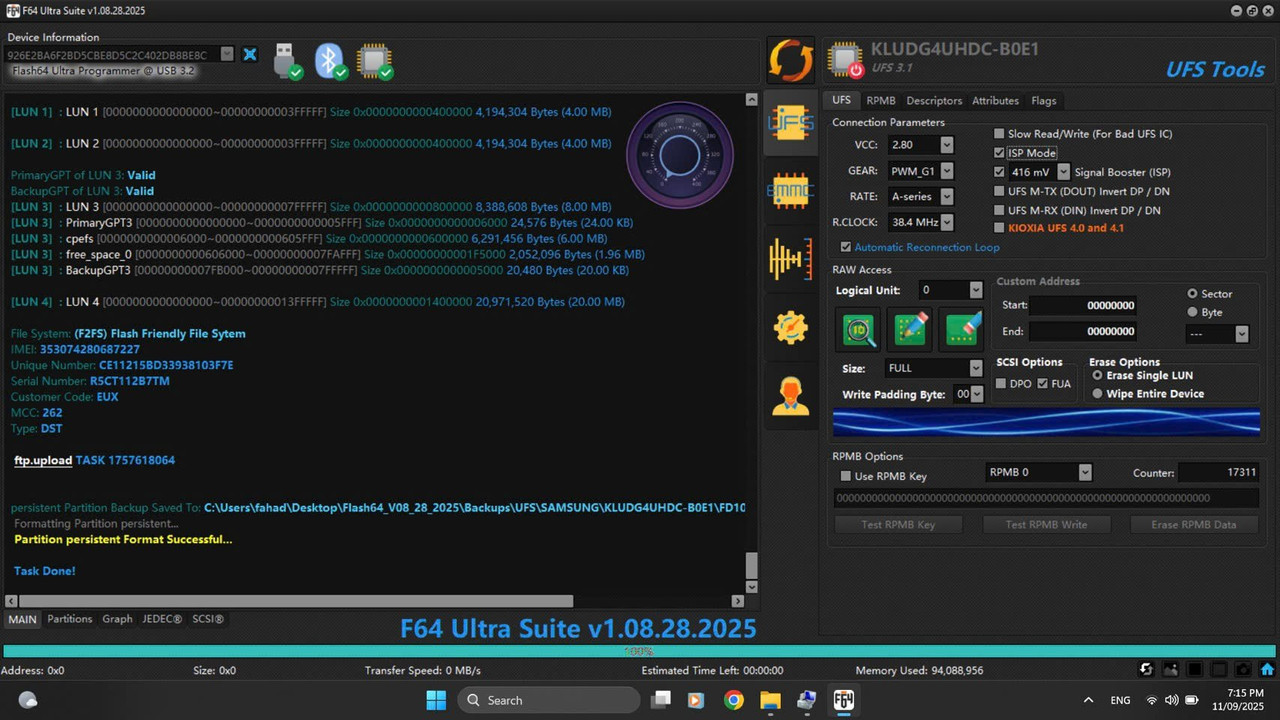Click the Test RPMB Write button
The height and width of the screenshot is (720, 1280).
tap(1046, 525)
